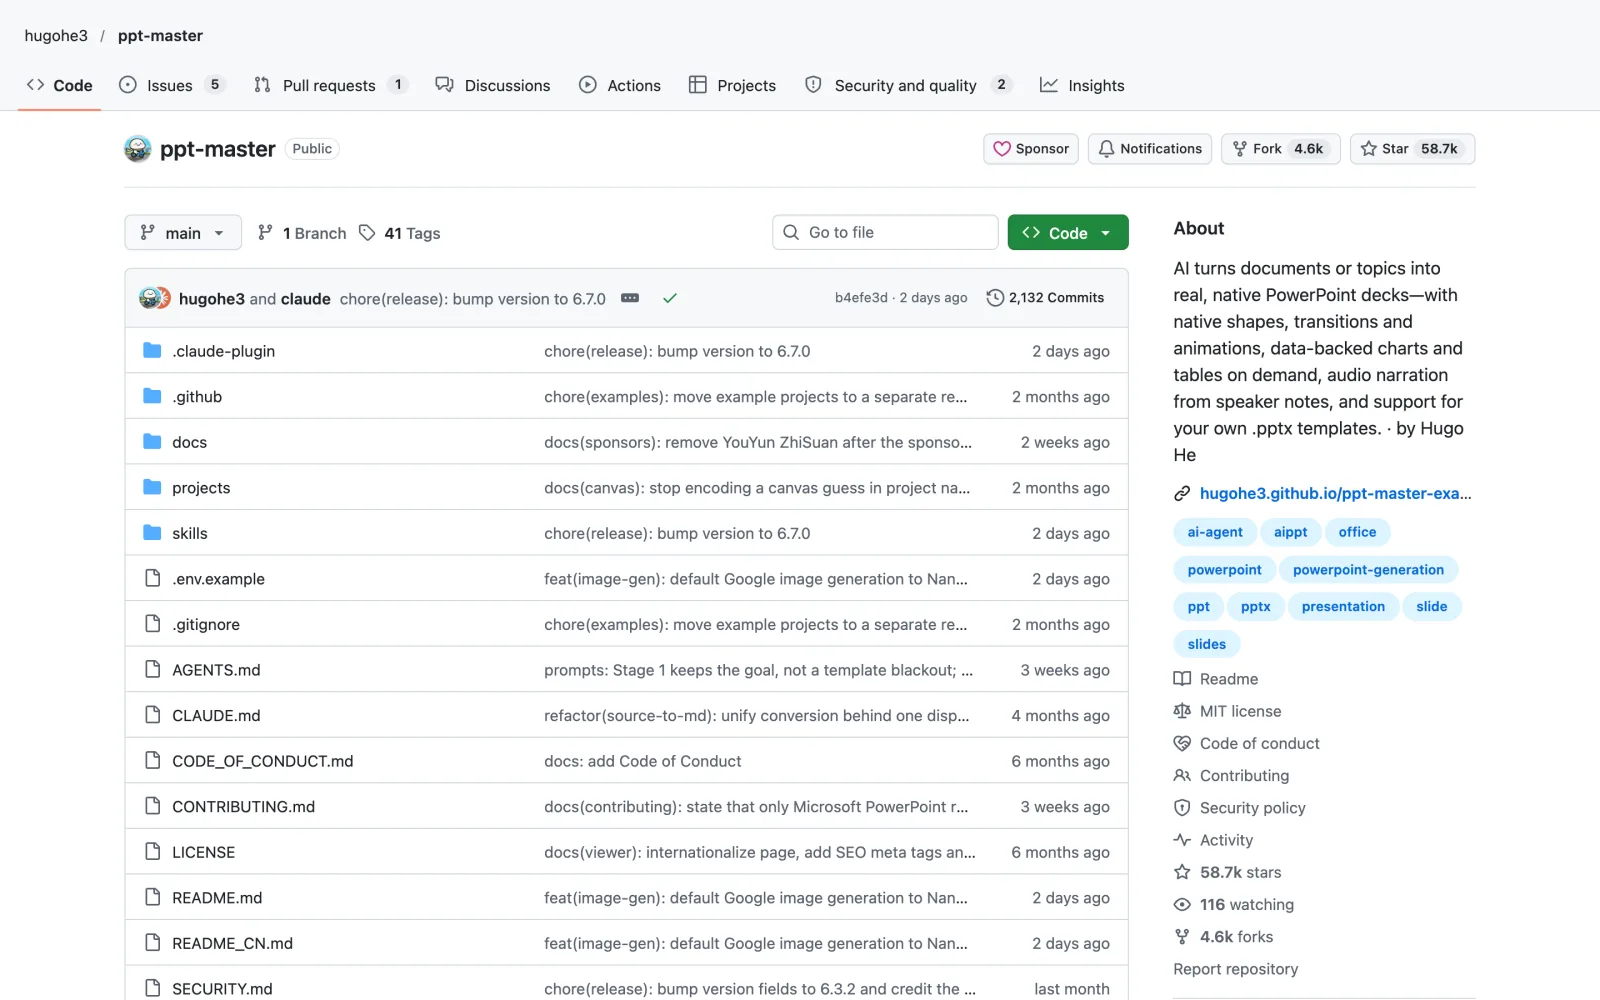Click the repository owner avatar

(x=138, y=149)
